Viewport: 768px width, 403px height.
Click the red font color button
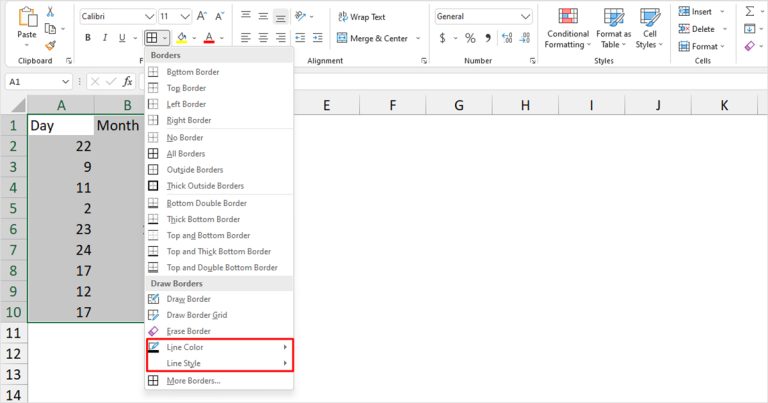[x=209, y=38]
